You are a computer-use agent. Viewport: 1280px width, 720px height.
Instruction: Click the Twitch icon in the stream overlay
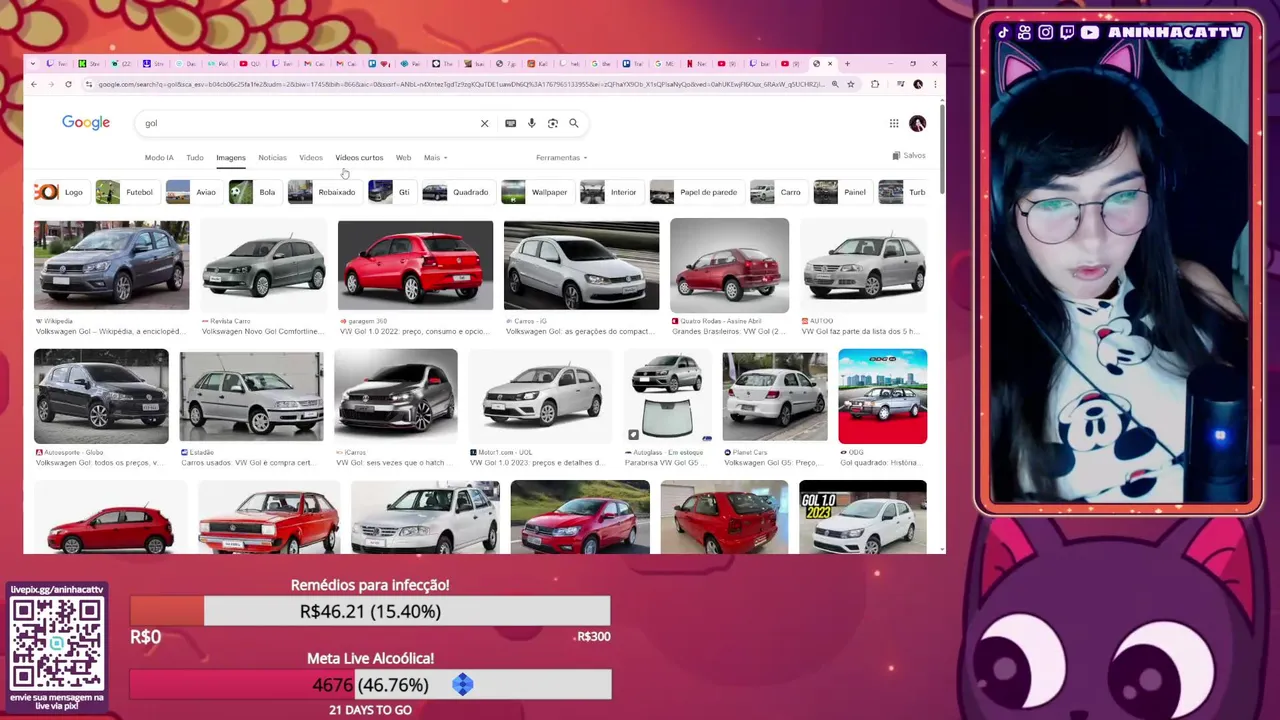(x=1067, y=32)
